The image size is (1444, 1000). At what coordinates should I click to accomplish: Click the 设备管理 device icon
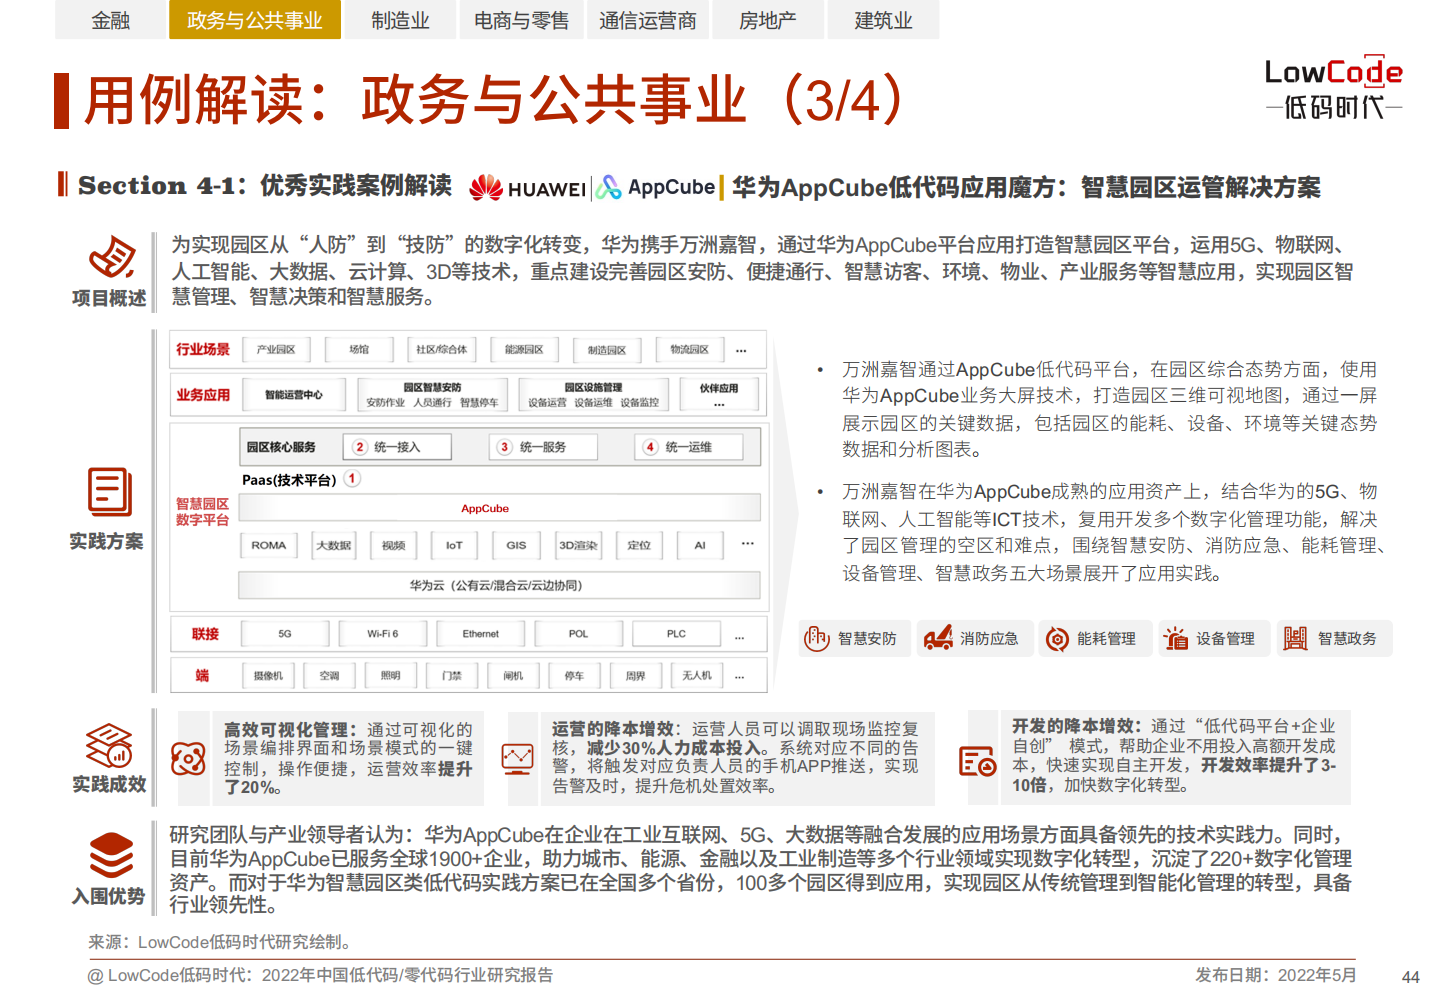pos(1176,638)
